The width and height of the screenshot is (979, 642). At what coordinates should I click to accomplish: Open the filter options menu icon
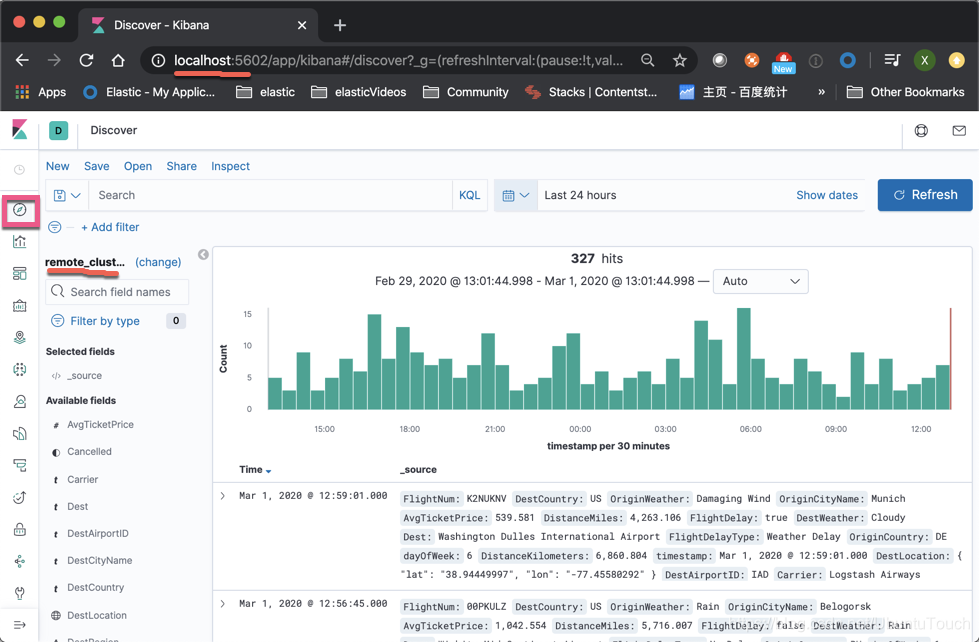click(x=55, y=227)
